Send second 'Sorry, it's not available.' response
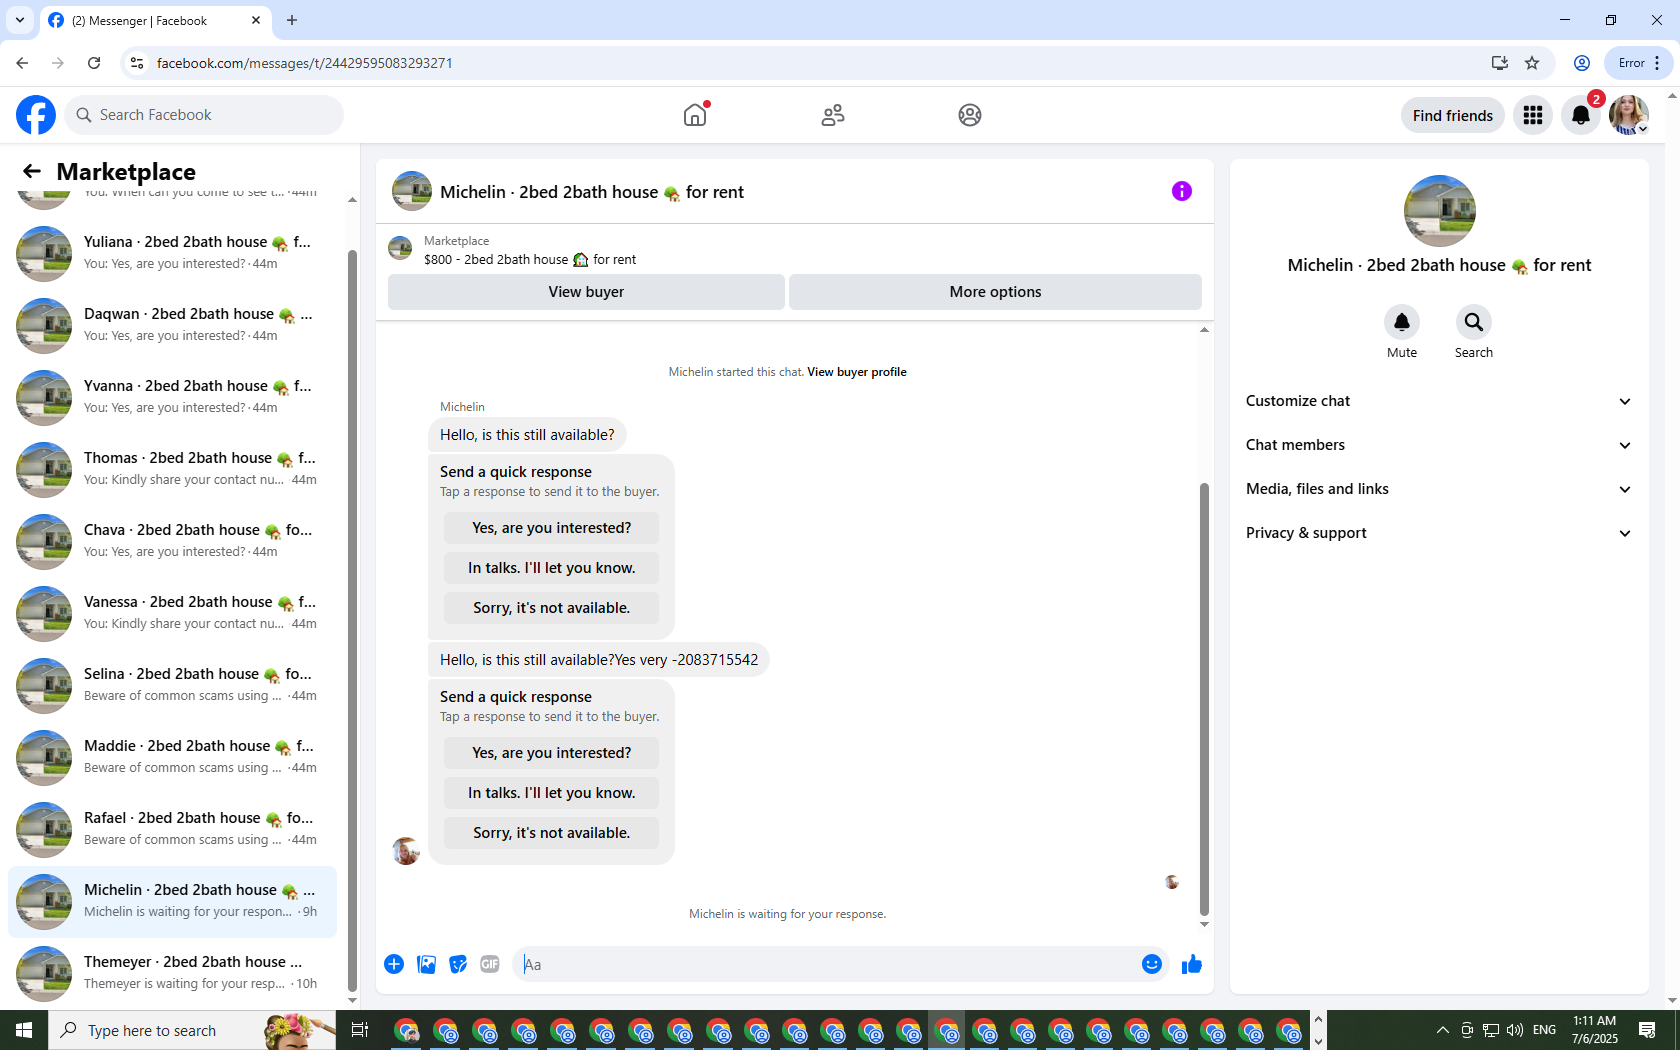 (552, 833)
